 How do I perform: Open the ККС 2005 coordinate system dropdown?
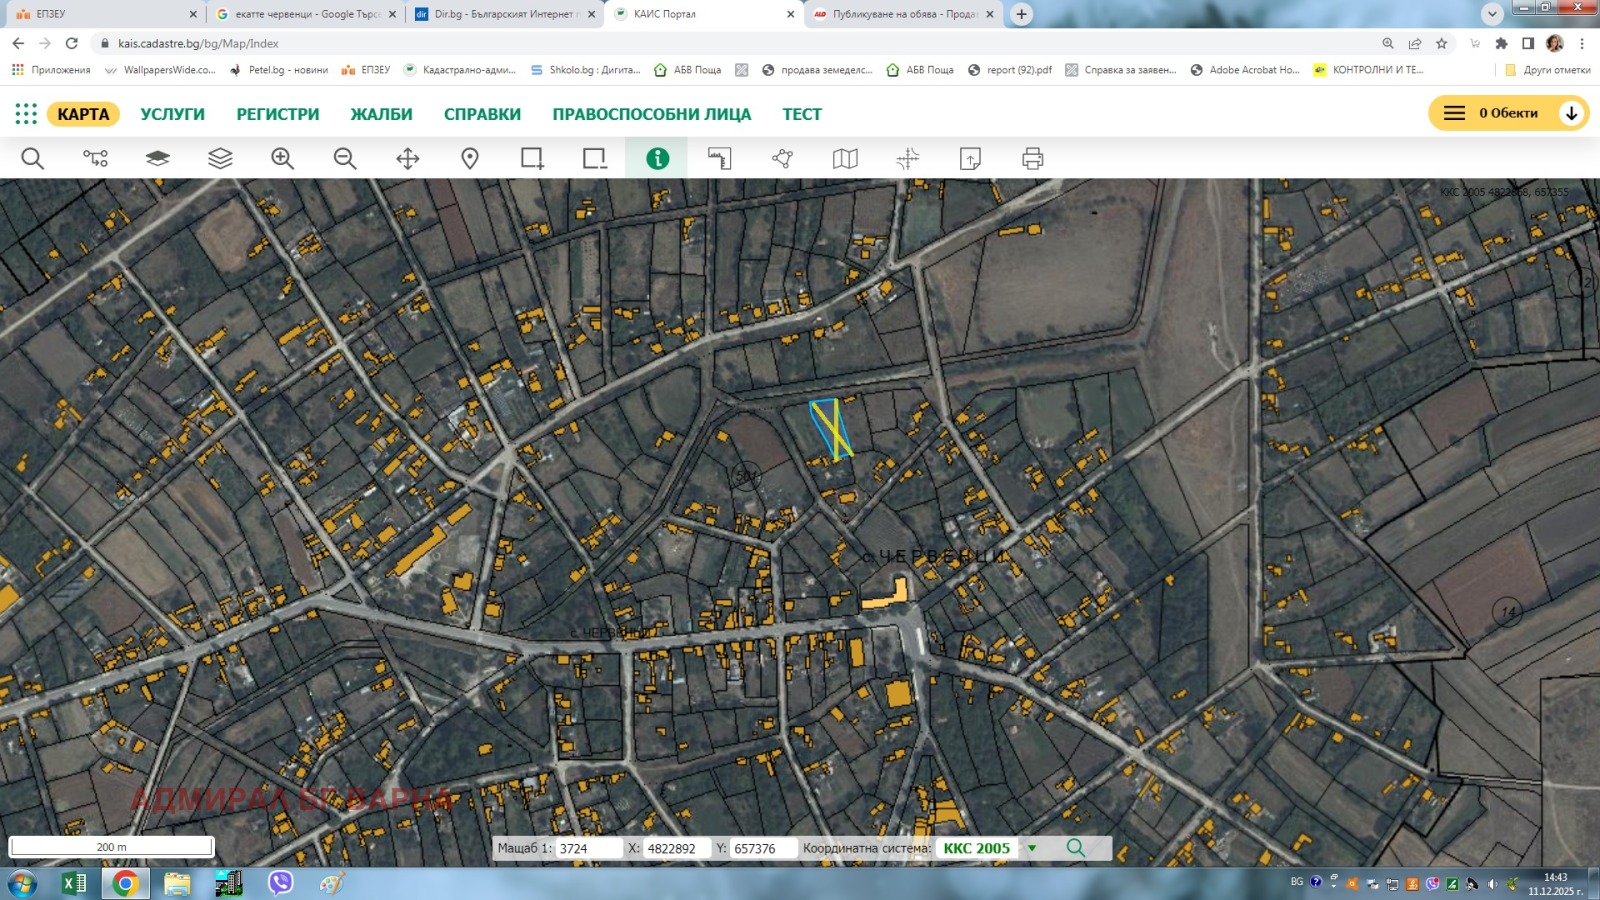click(1032, 848)
